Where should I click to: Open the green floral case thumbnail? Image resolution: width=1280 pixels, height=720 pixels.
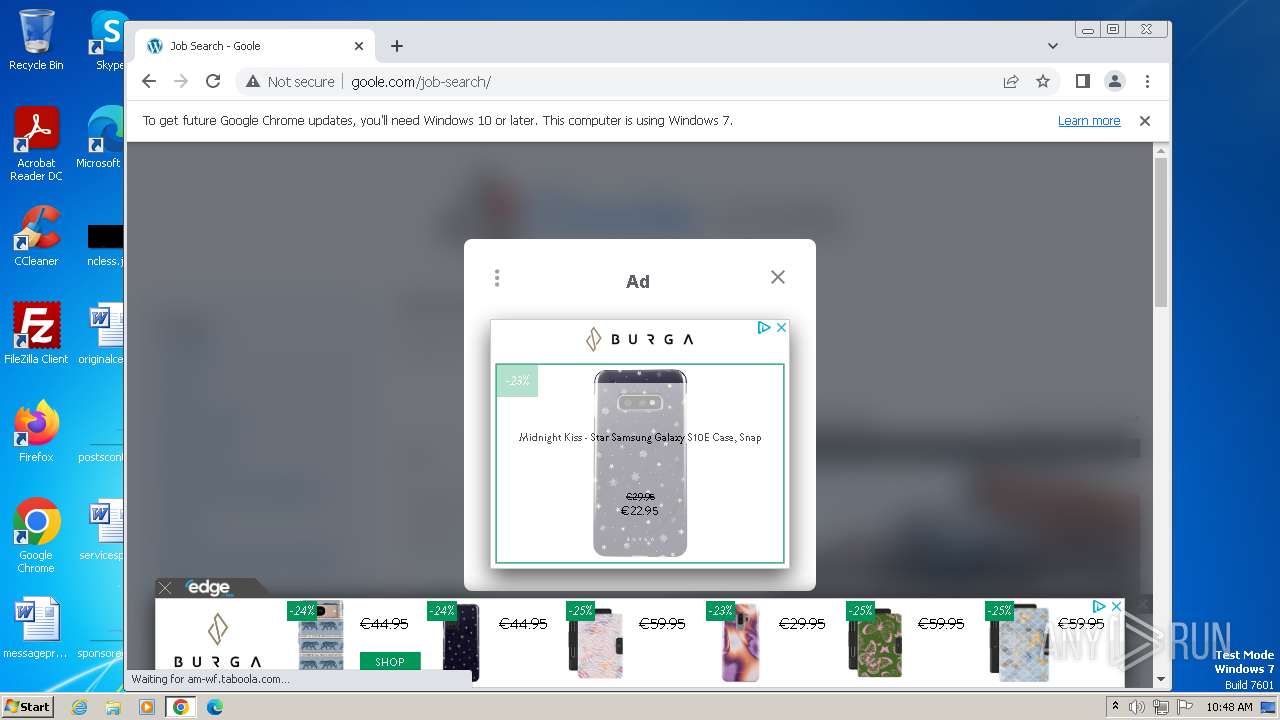click(875, 642)
